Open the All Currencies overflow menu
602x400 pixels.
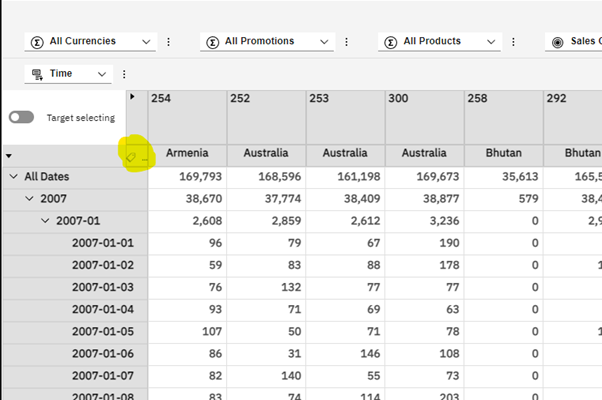pos(168,42)
